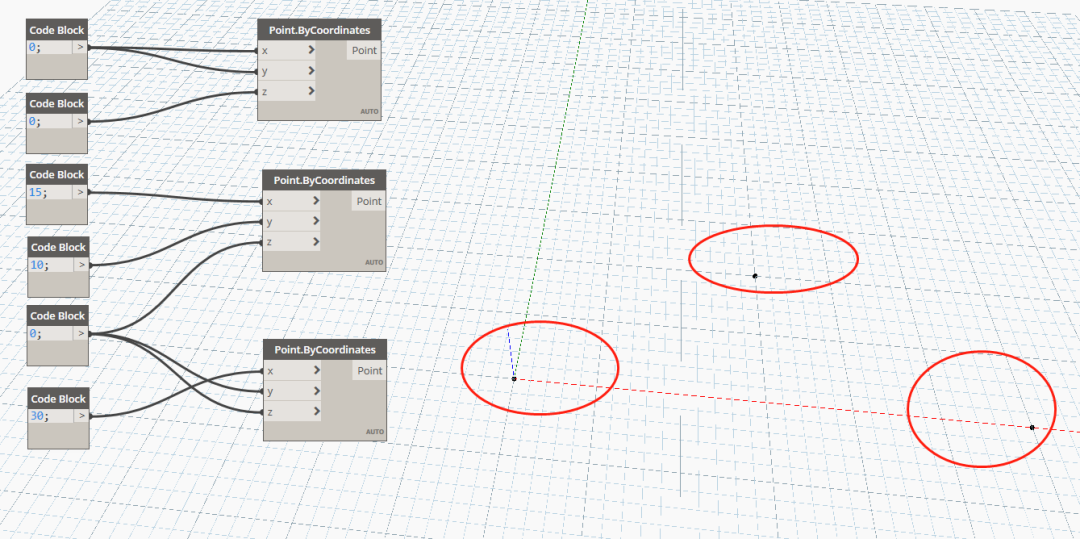The height and width of the screenshot is (539, 1080).
Task: Click output port arrow of the 15; Code Block
Action: coord(80,193)
